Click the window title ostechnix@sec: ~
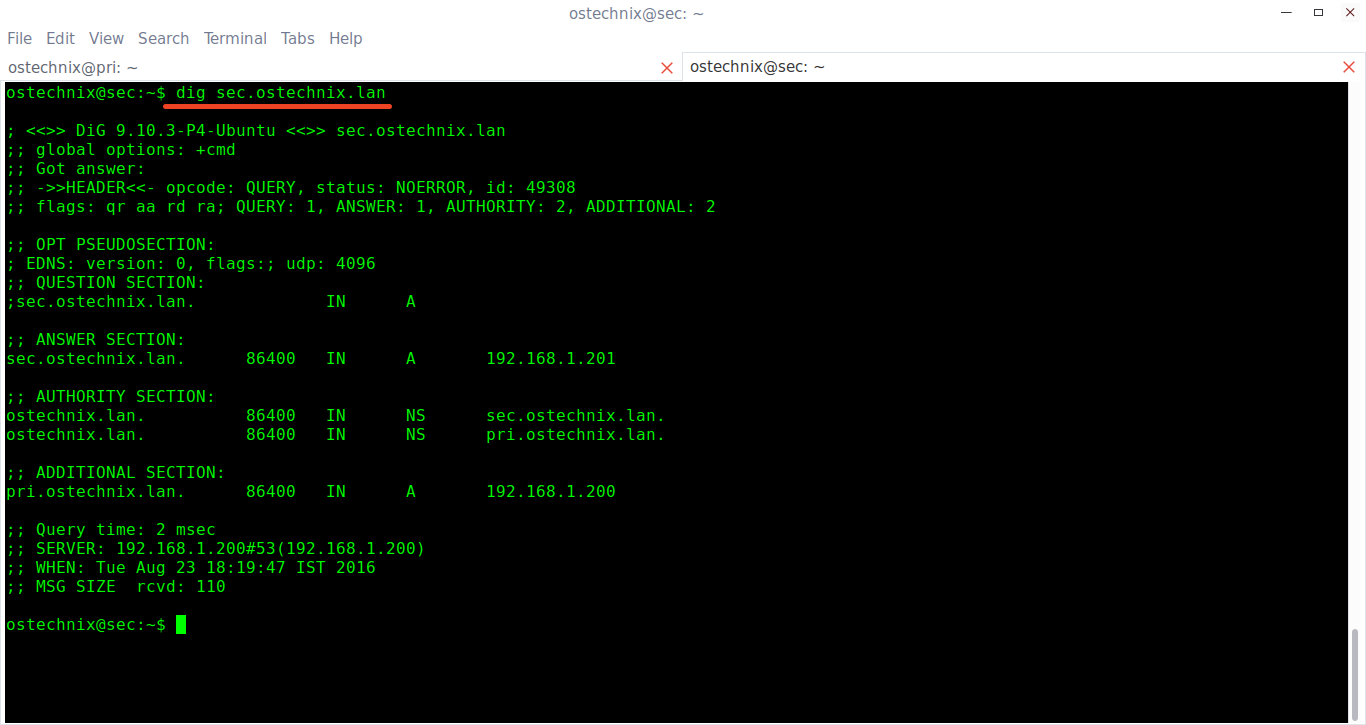 pos(636,13)
